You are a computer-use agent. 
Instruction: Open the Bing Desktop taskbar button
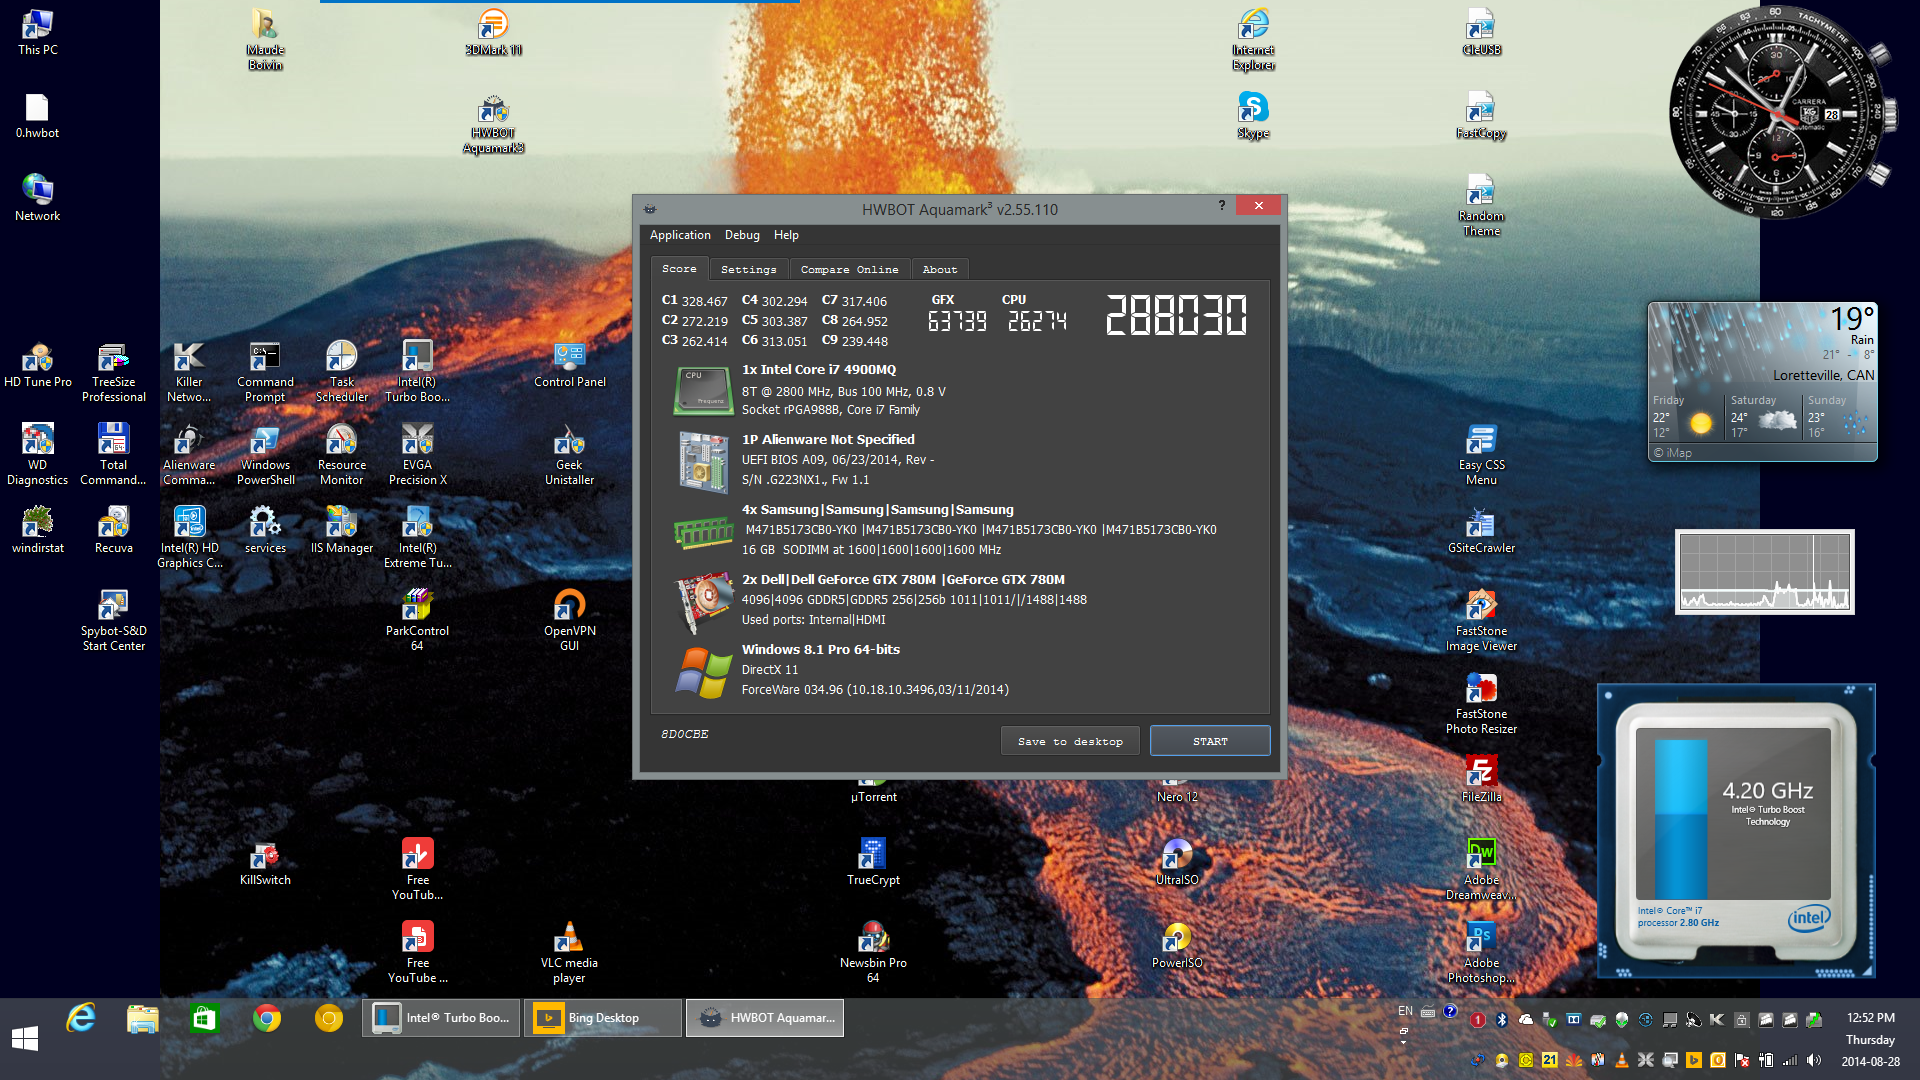[x=603, y=1018]
